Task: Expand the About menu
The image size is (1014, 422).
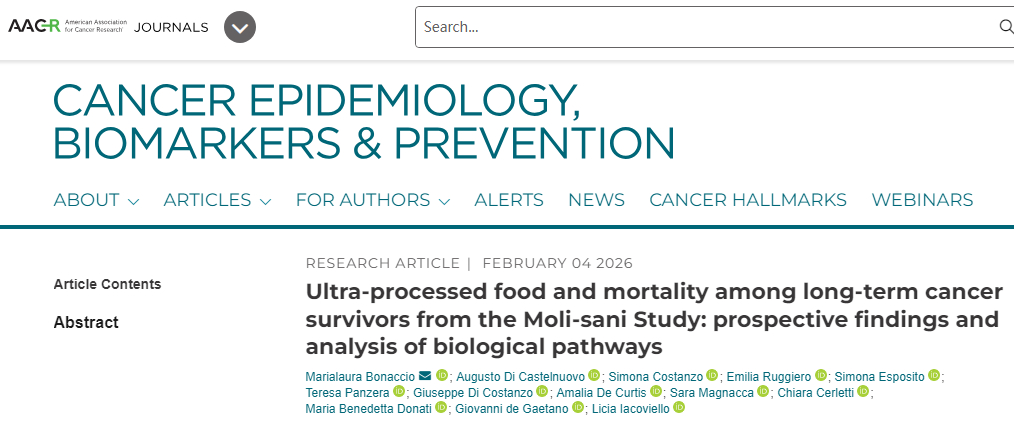Action: pyautogui.click(x=96, y=200)
